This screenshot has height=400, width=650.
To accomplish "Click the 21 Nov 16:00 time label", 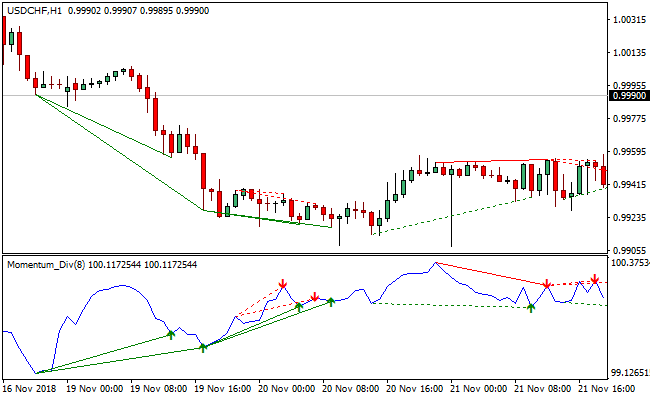I will [608, 388].
